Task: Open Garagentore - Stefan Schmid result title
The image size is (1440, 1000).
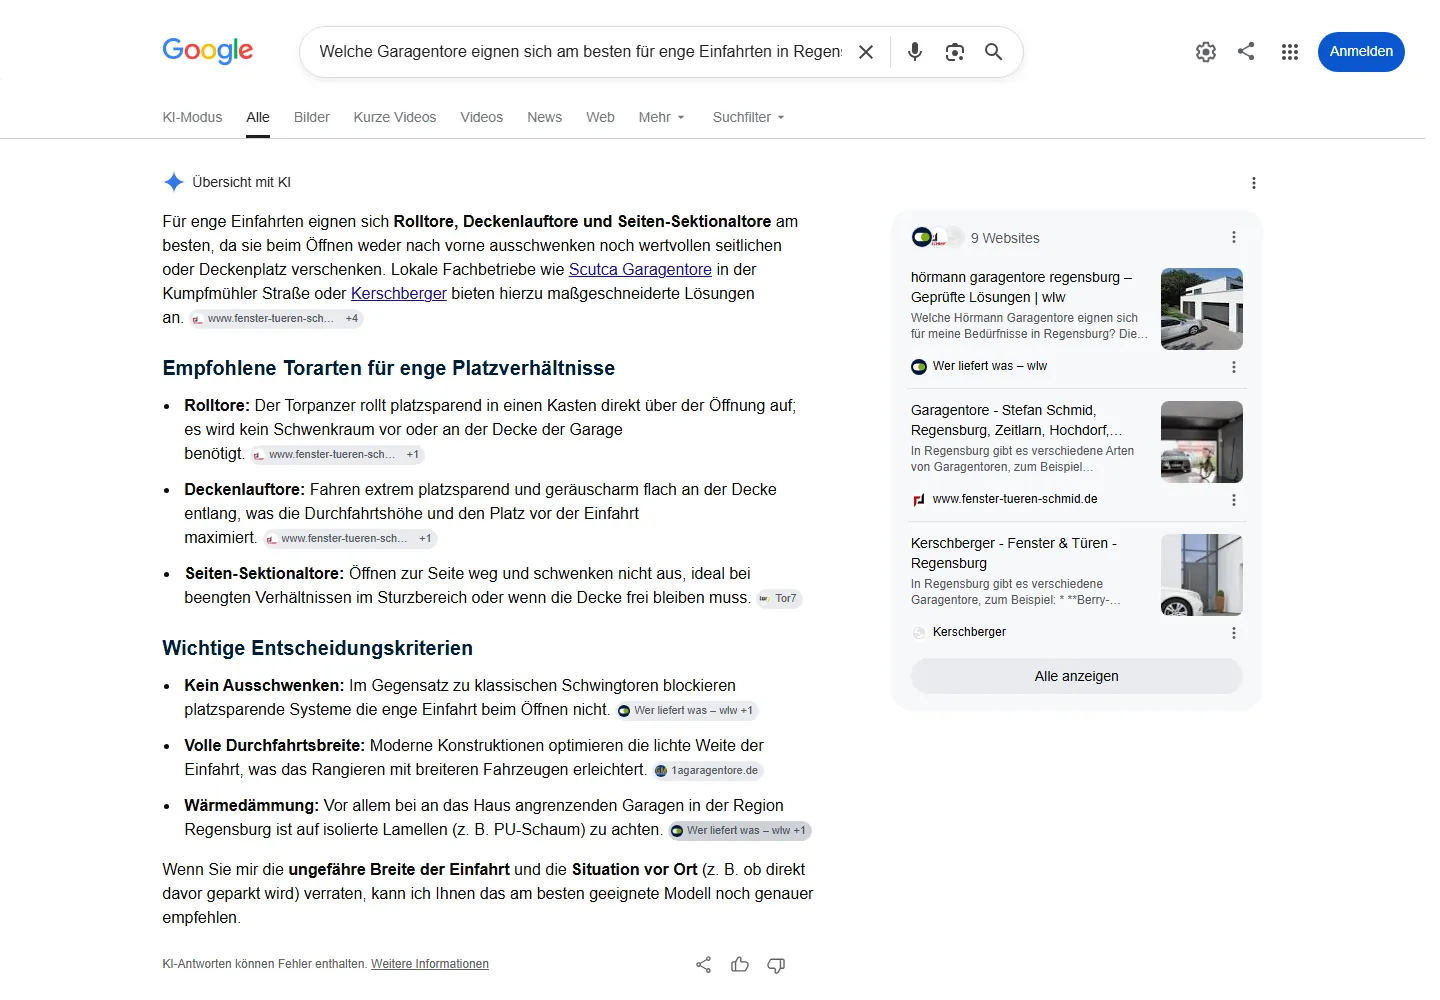Action: [x=1017, y=420]
